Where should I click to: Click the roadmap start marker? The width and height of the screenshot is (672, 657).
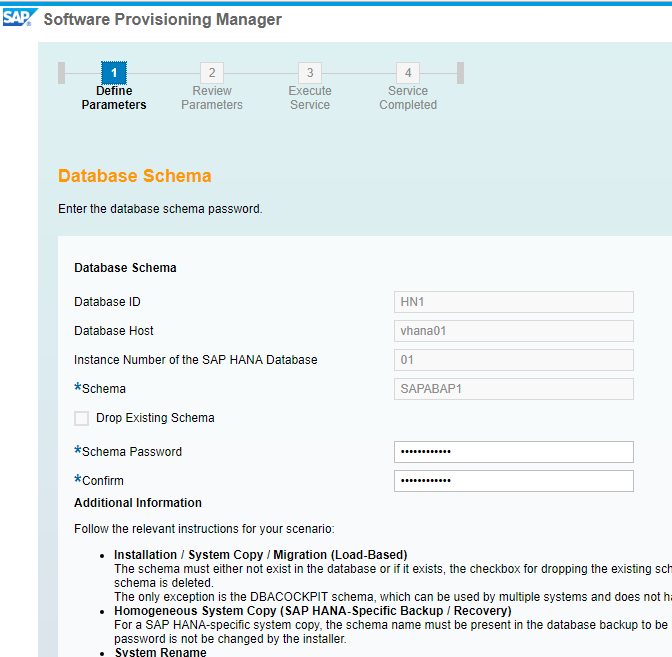[x=61, y=73]
